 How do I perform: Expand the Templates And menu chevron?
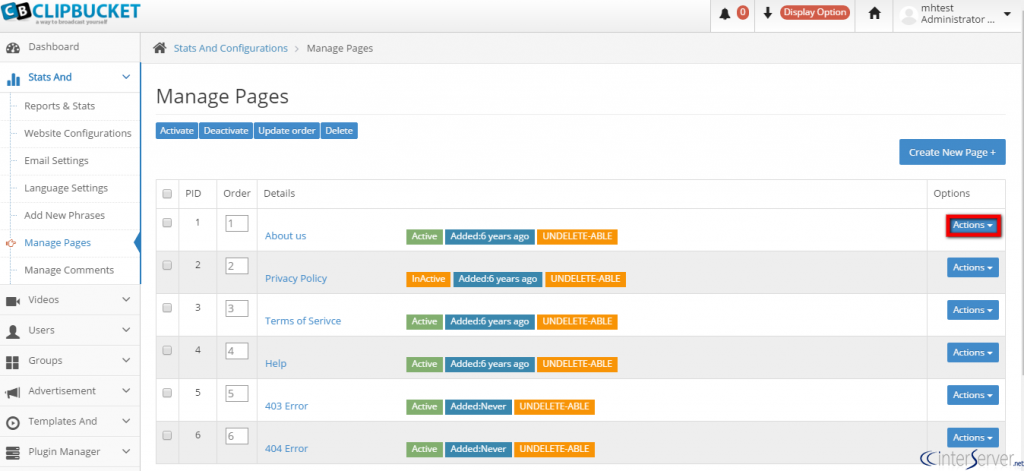coord(127,421)
